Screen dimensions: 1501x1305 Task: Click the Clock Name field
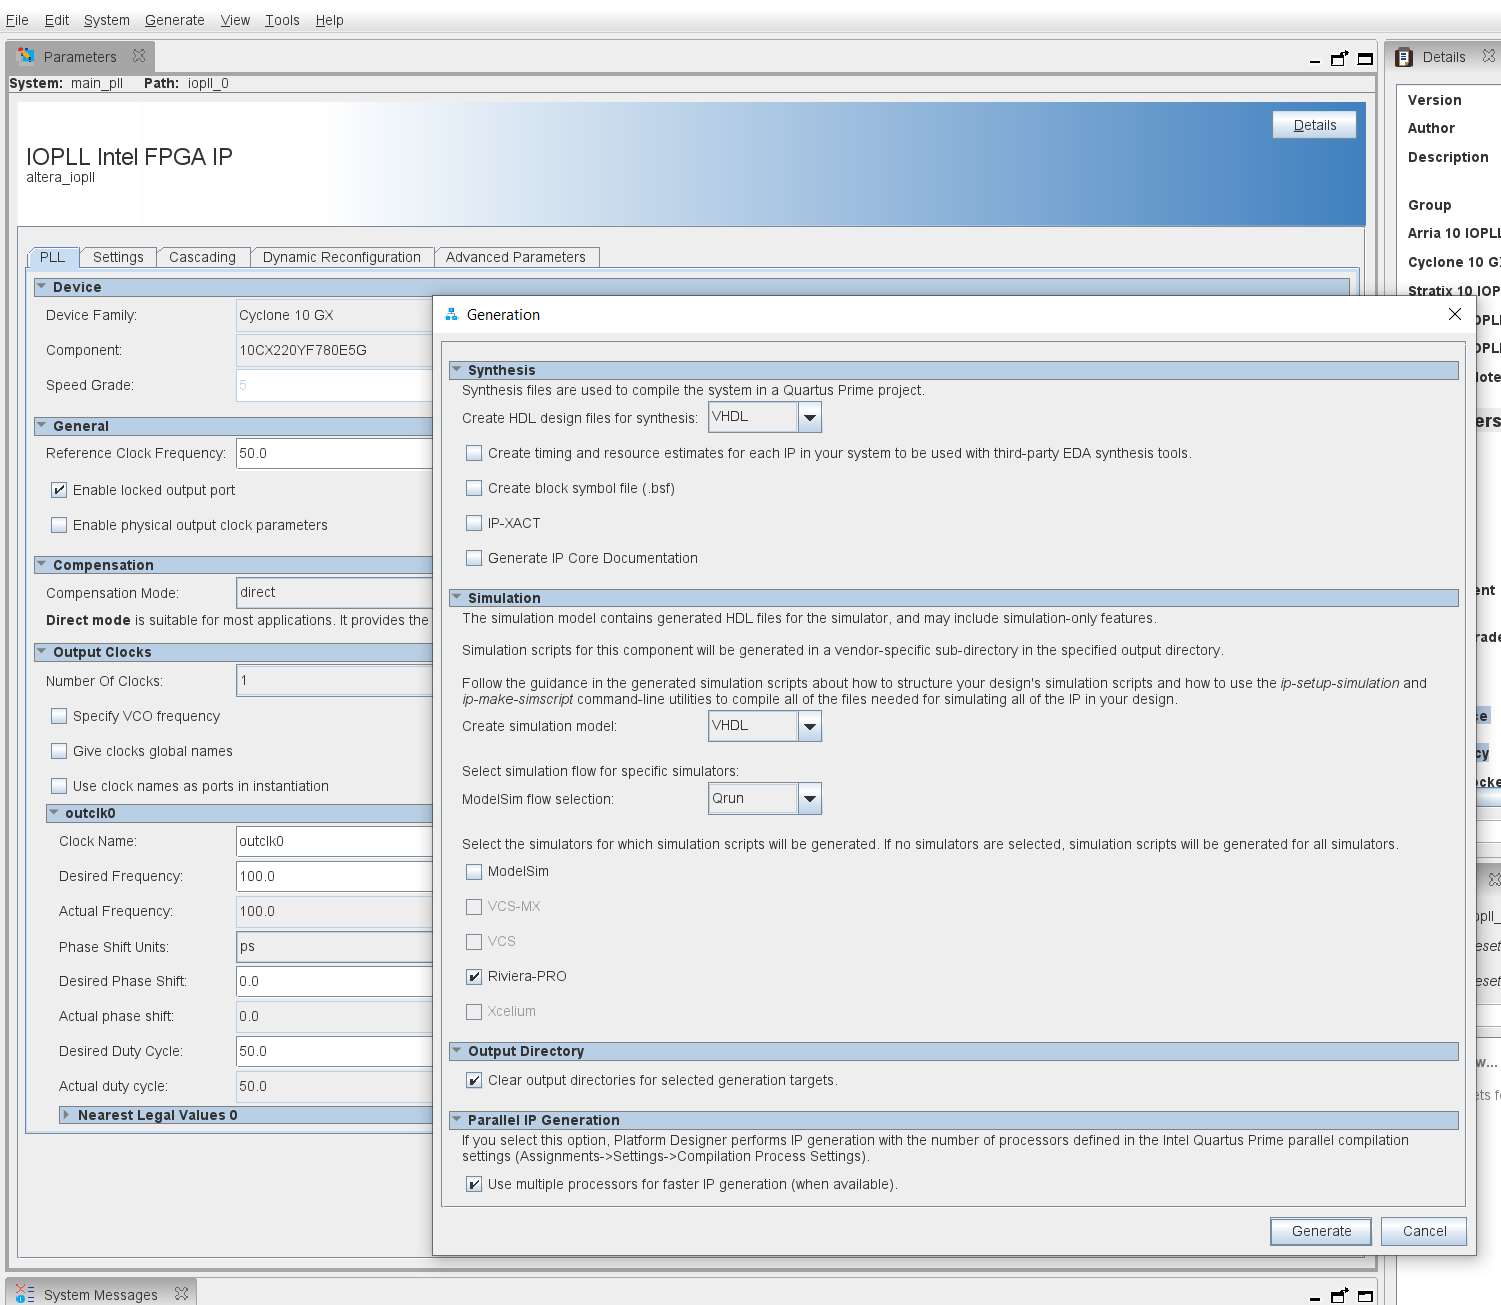pos(334,841)
